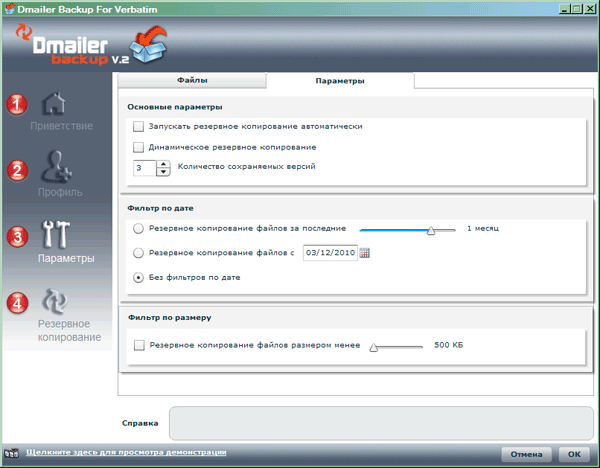Click the date field 03/12/2010
This screenshot has height=468, width=600.
[330, 253]
